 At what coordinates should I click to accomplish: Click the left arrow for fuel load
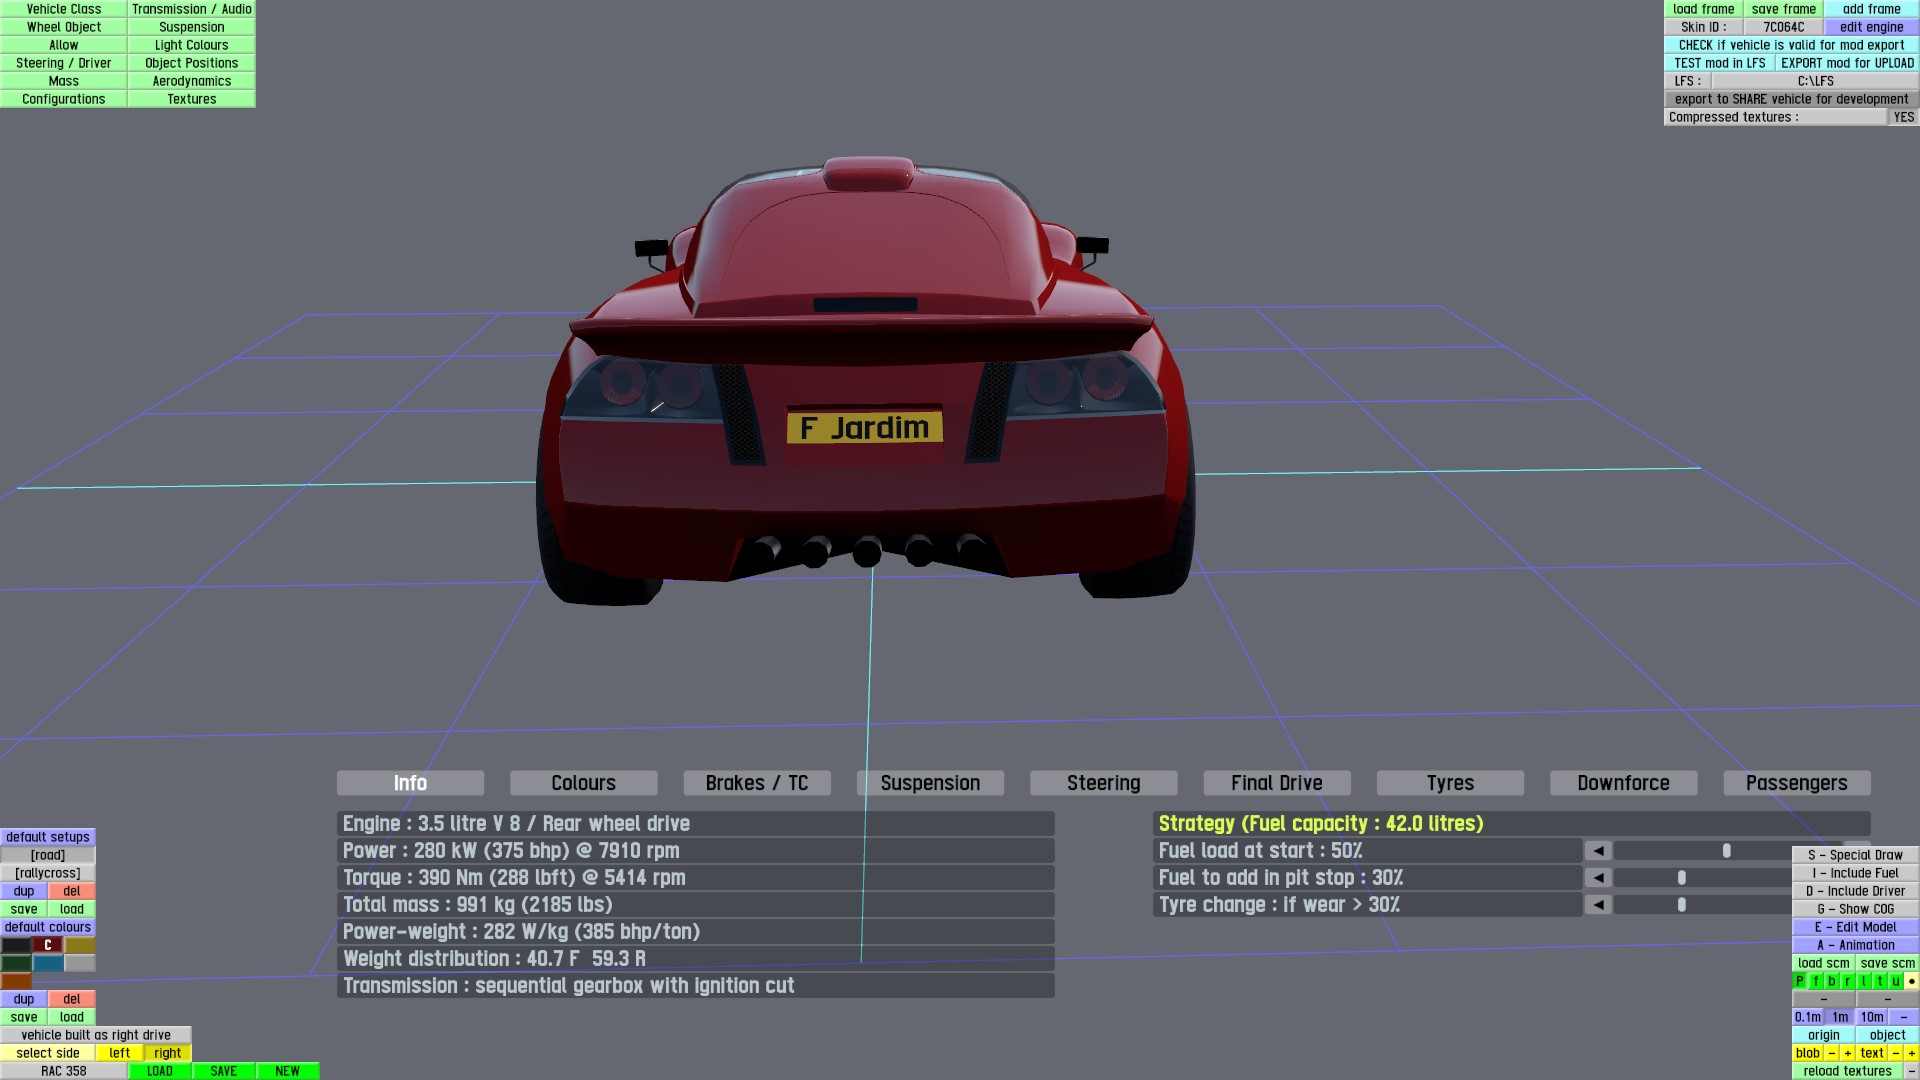click(x=1598, y=851)
